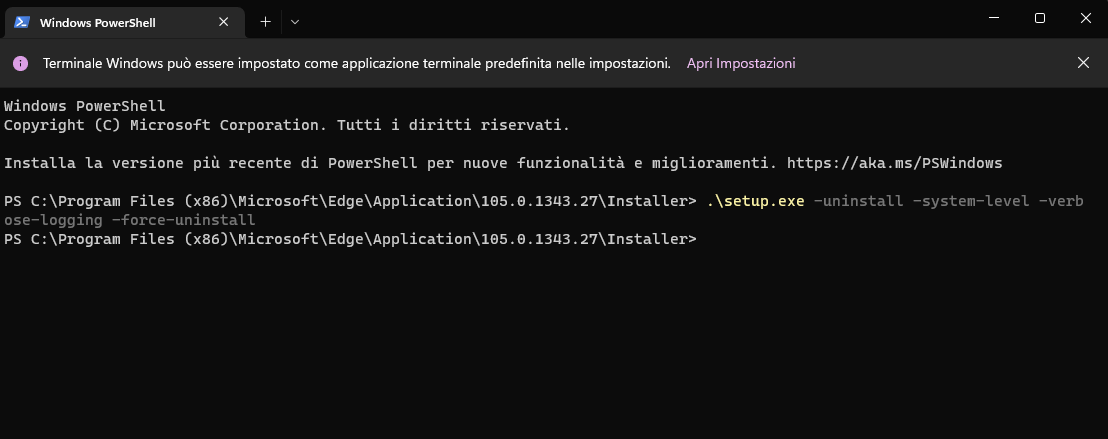Image resolution: width=1108 pixels, height=439 pixels.
Task: Minimize the terminal window
Action: [x=993, y=18]
